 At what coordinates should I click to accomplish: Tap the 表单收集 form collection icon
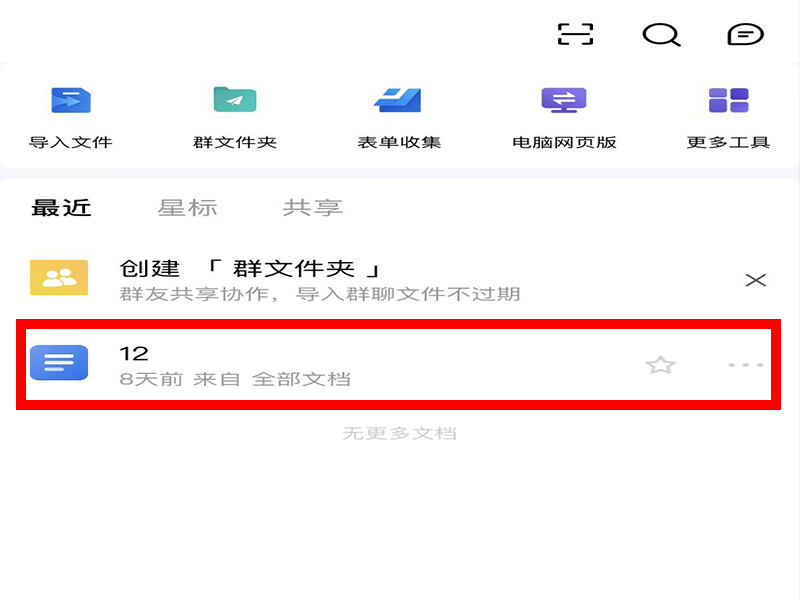pos(398,100)
